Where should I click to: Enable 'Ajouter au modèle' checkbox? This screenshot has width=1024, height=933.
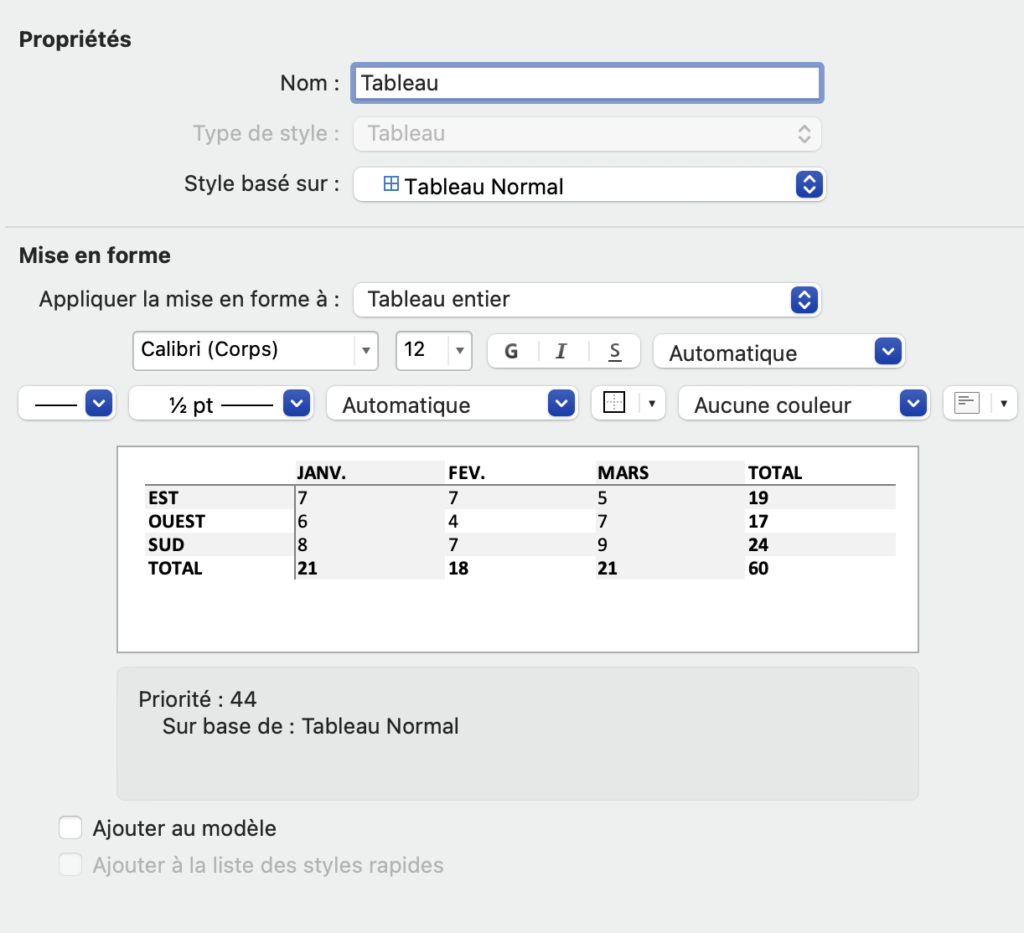coord(71,827)
